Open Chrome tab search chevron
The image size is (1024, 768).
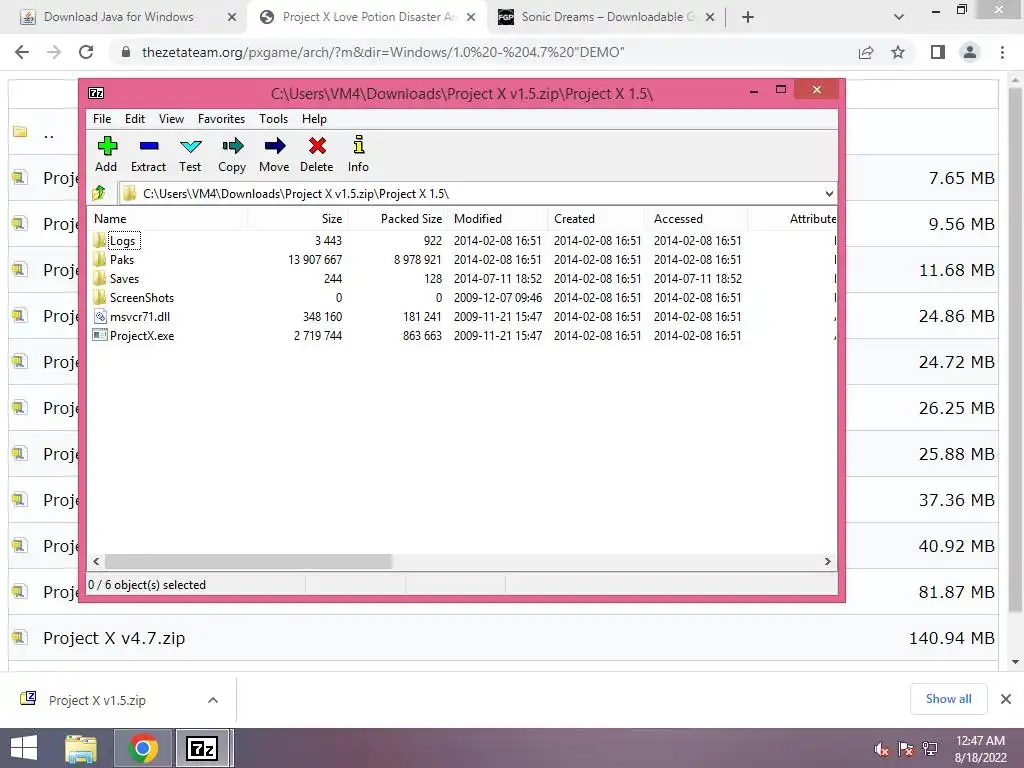[x=899, y=18]
